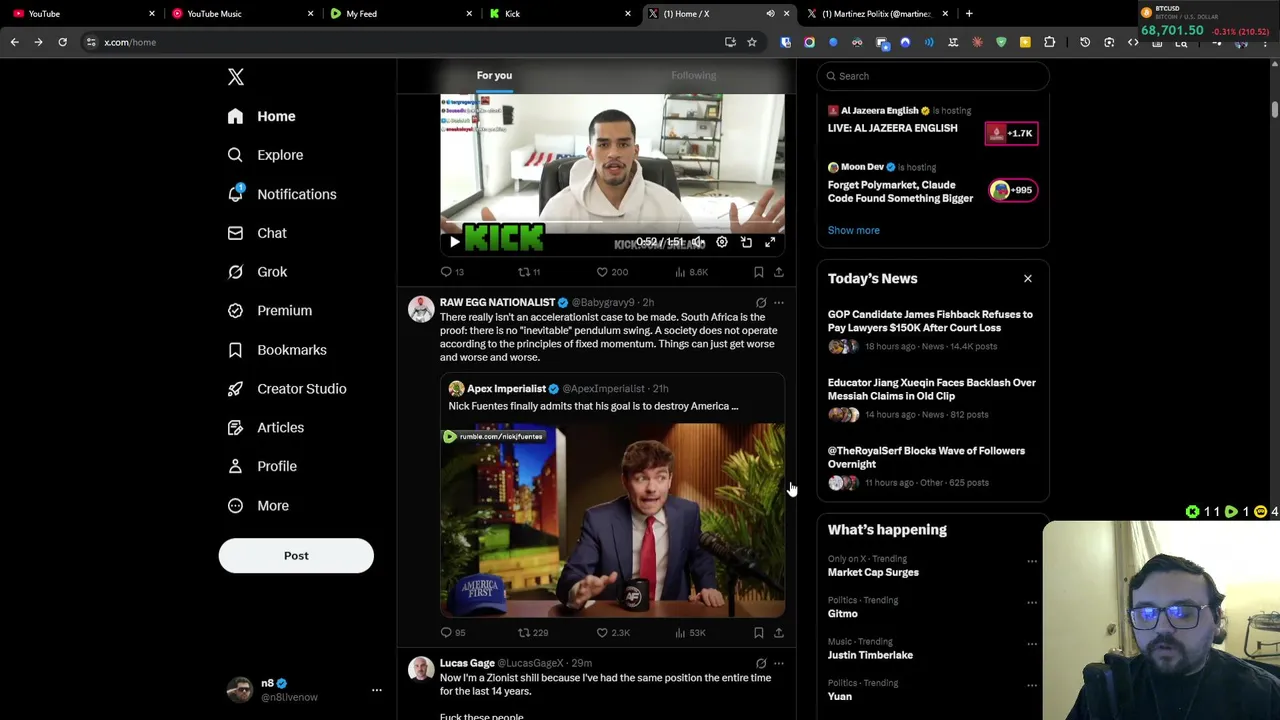This screenshot has height=720, width=1280.
Task: Switch to the For you tab
Action: click(494, 75)
